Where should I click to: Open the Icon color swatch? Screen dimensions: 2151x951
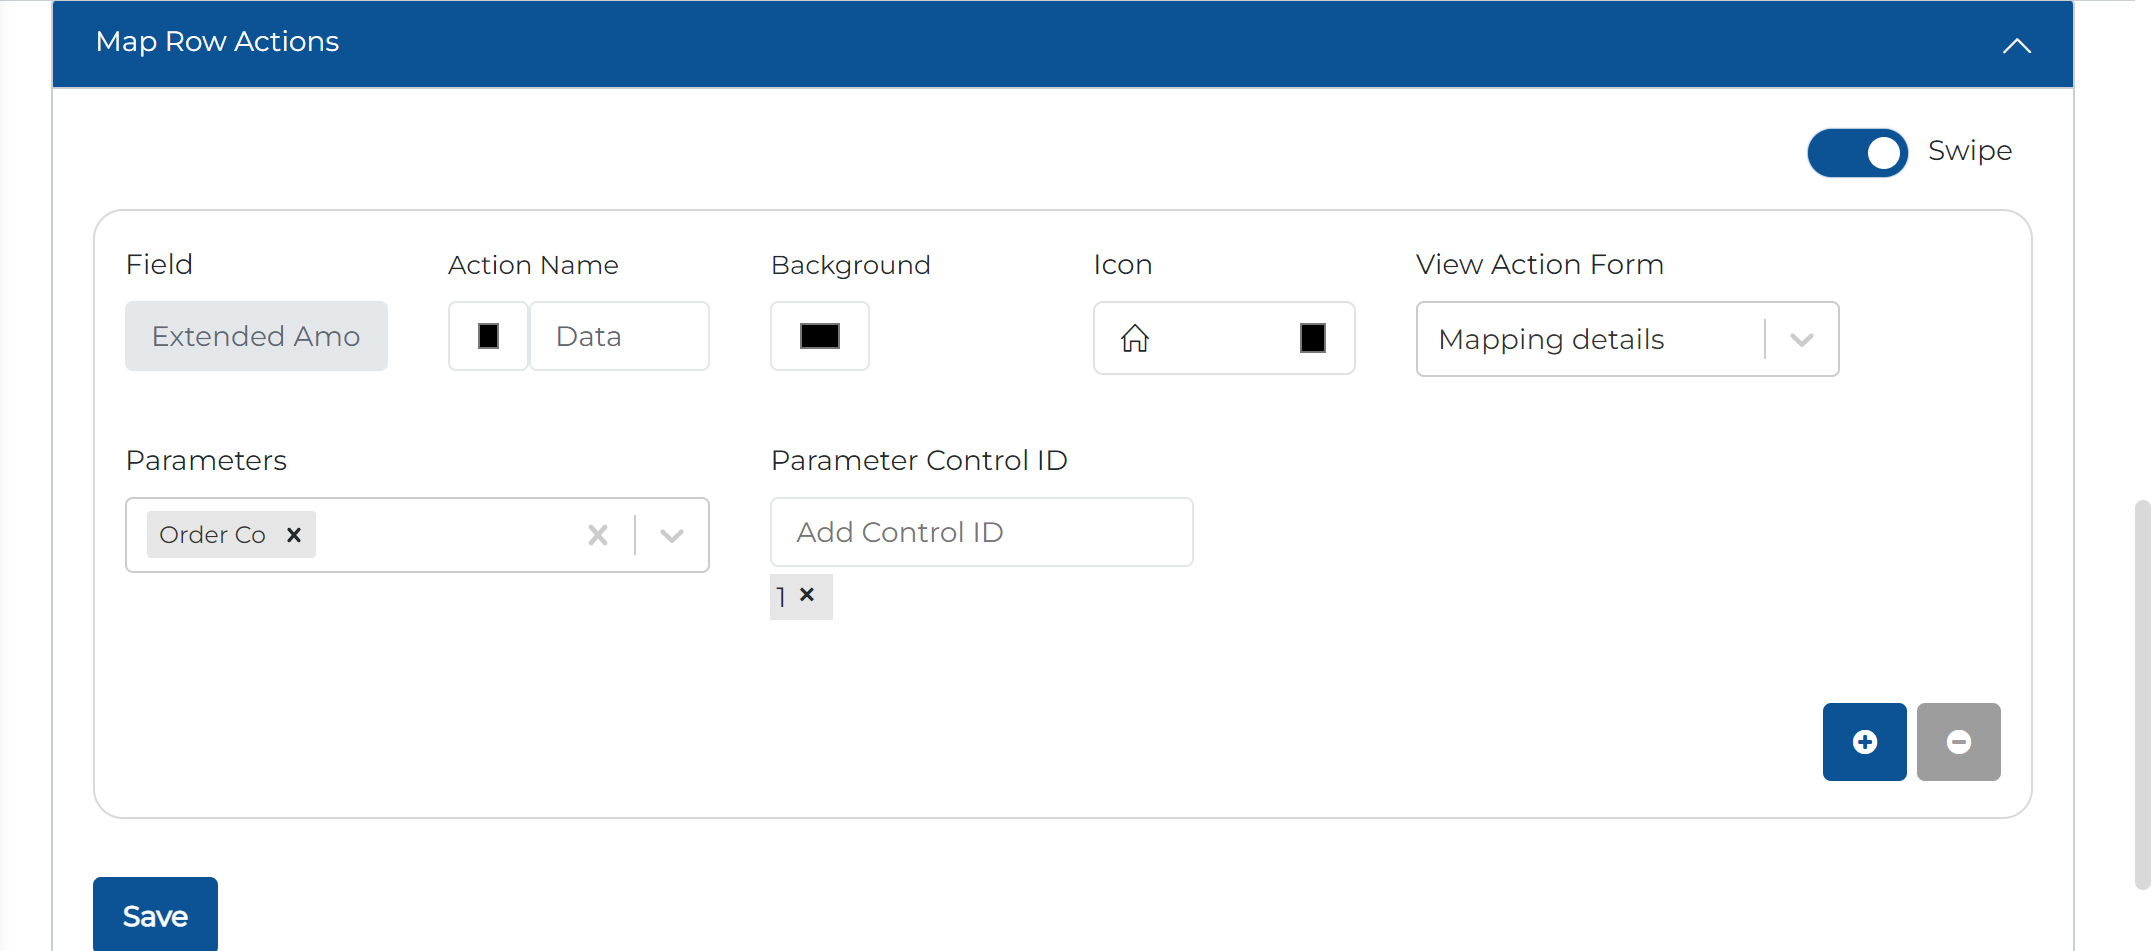point(1312,338)
